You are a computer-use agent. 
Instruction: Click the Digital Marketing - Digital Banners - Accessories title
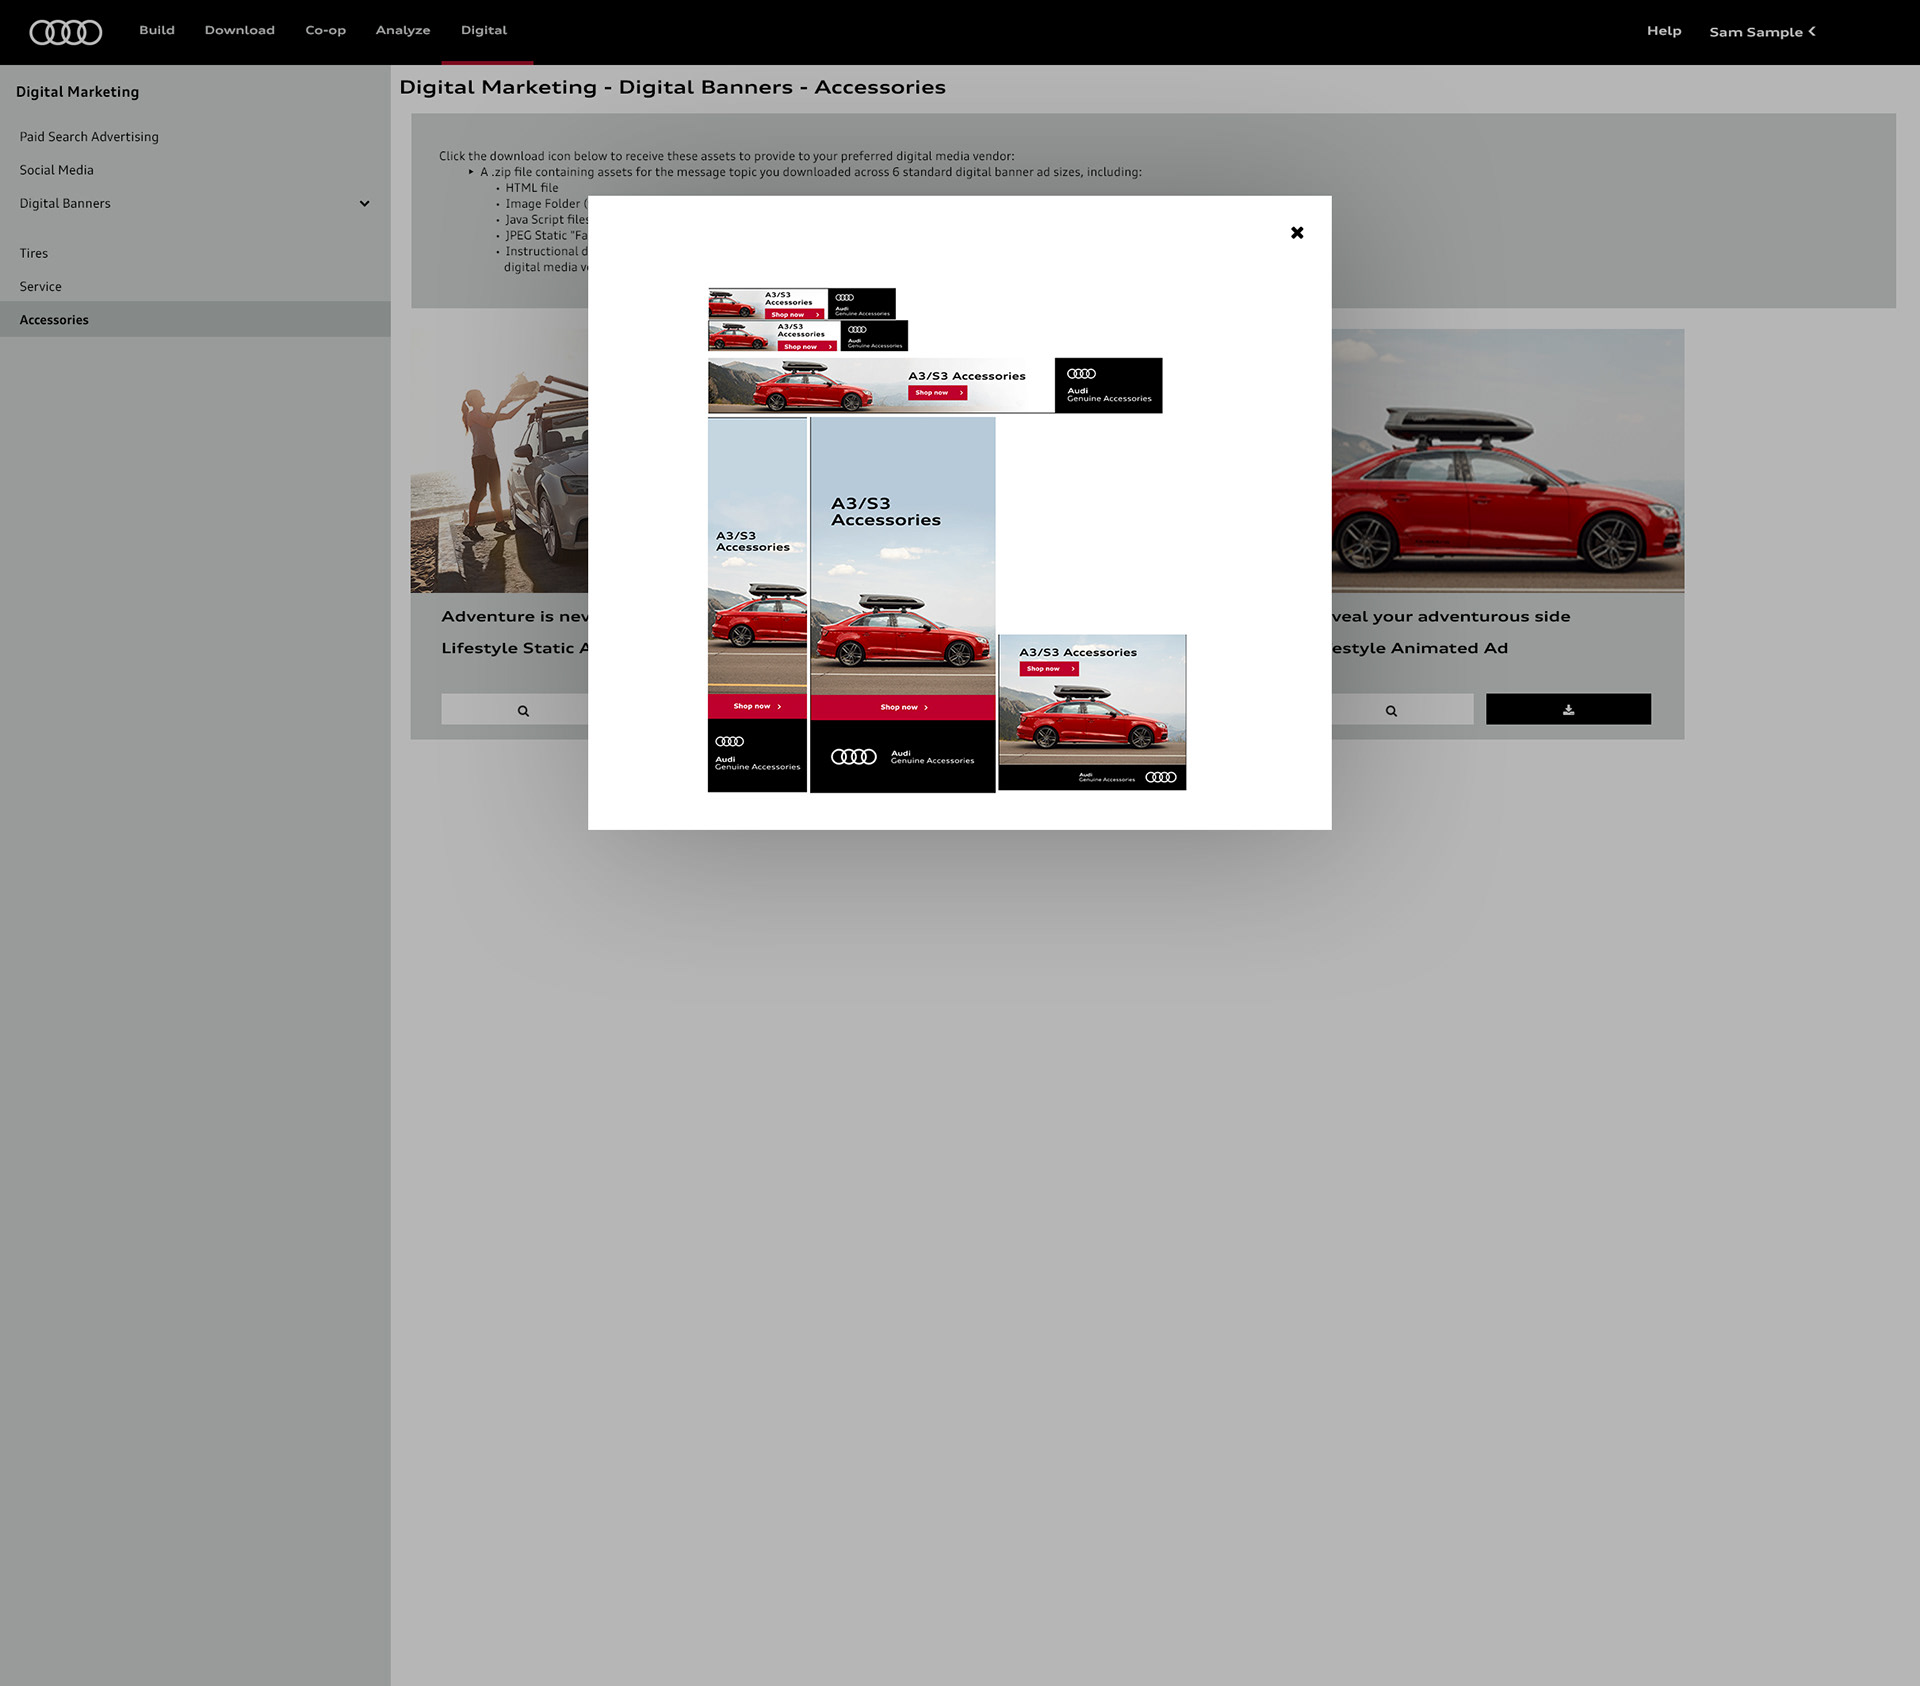click(672, 87)
